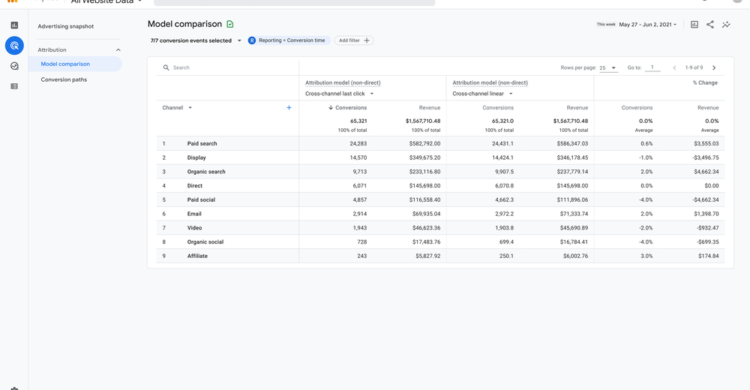Image resolution: width=750 pixels, height=390 pixels.
Task: Go to previous page of table rows
Action: click(674, 68)
